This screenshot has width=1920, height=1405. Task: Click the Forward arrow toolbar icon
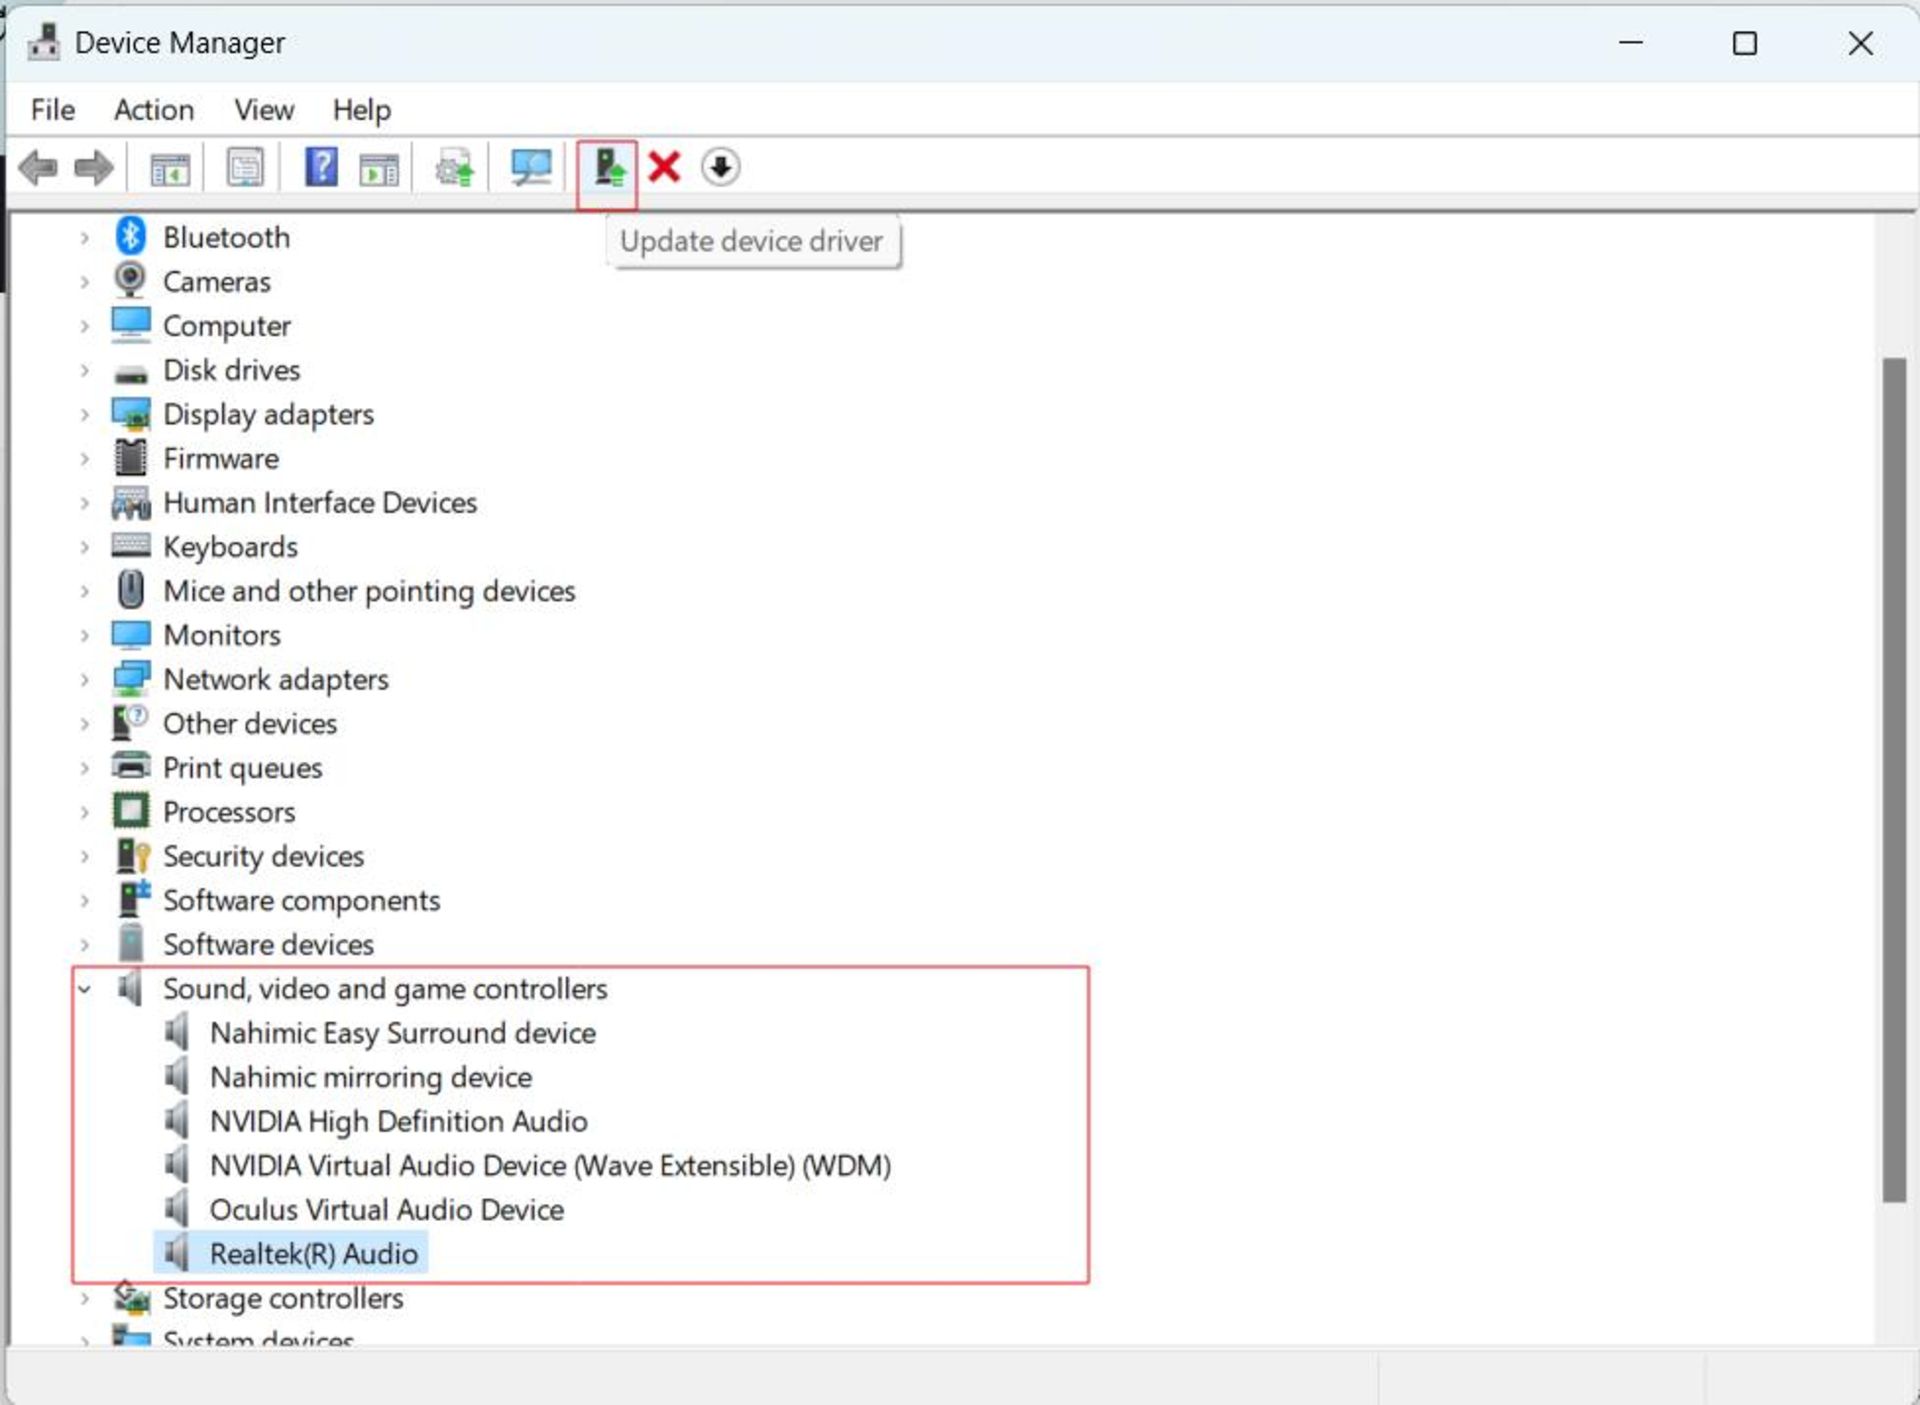(94, 167)
